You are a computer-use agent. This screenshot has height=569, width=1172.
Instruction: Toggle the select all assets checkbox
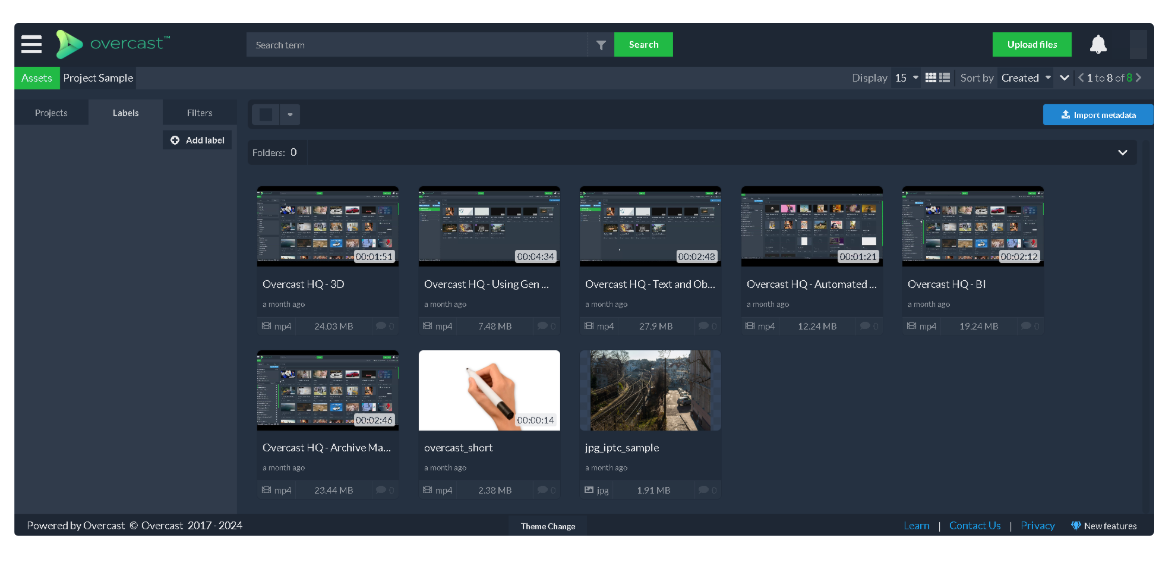[265, 115]
